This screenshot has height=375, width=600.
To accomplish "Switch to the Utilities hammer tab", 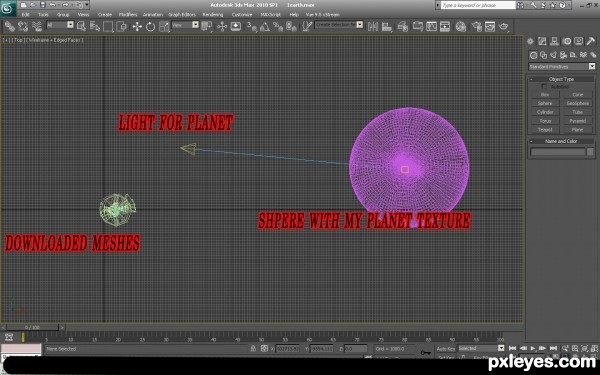I will [591, 41].
